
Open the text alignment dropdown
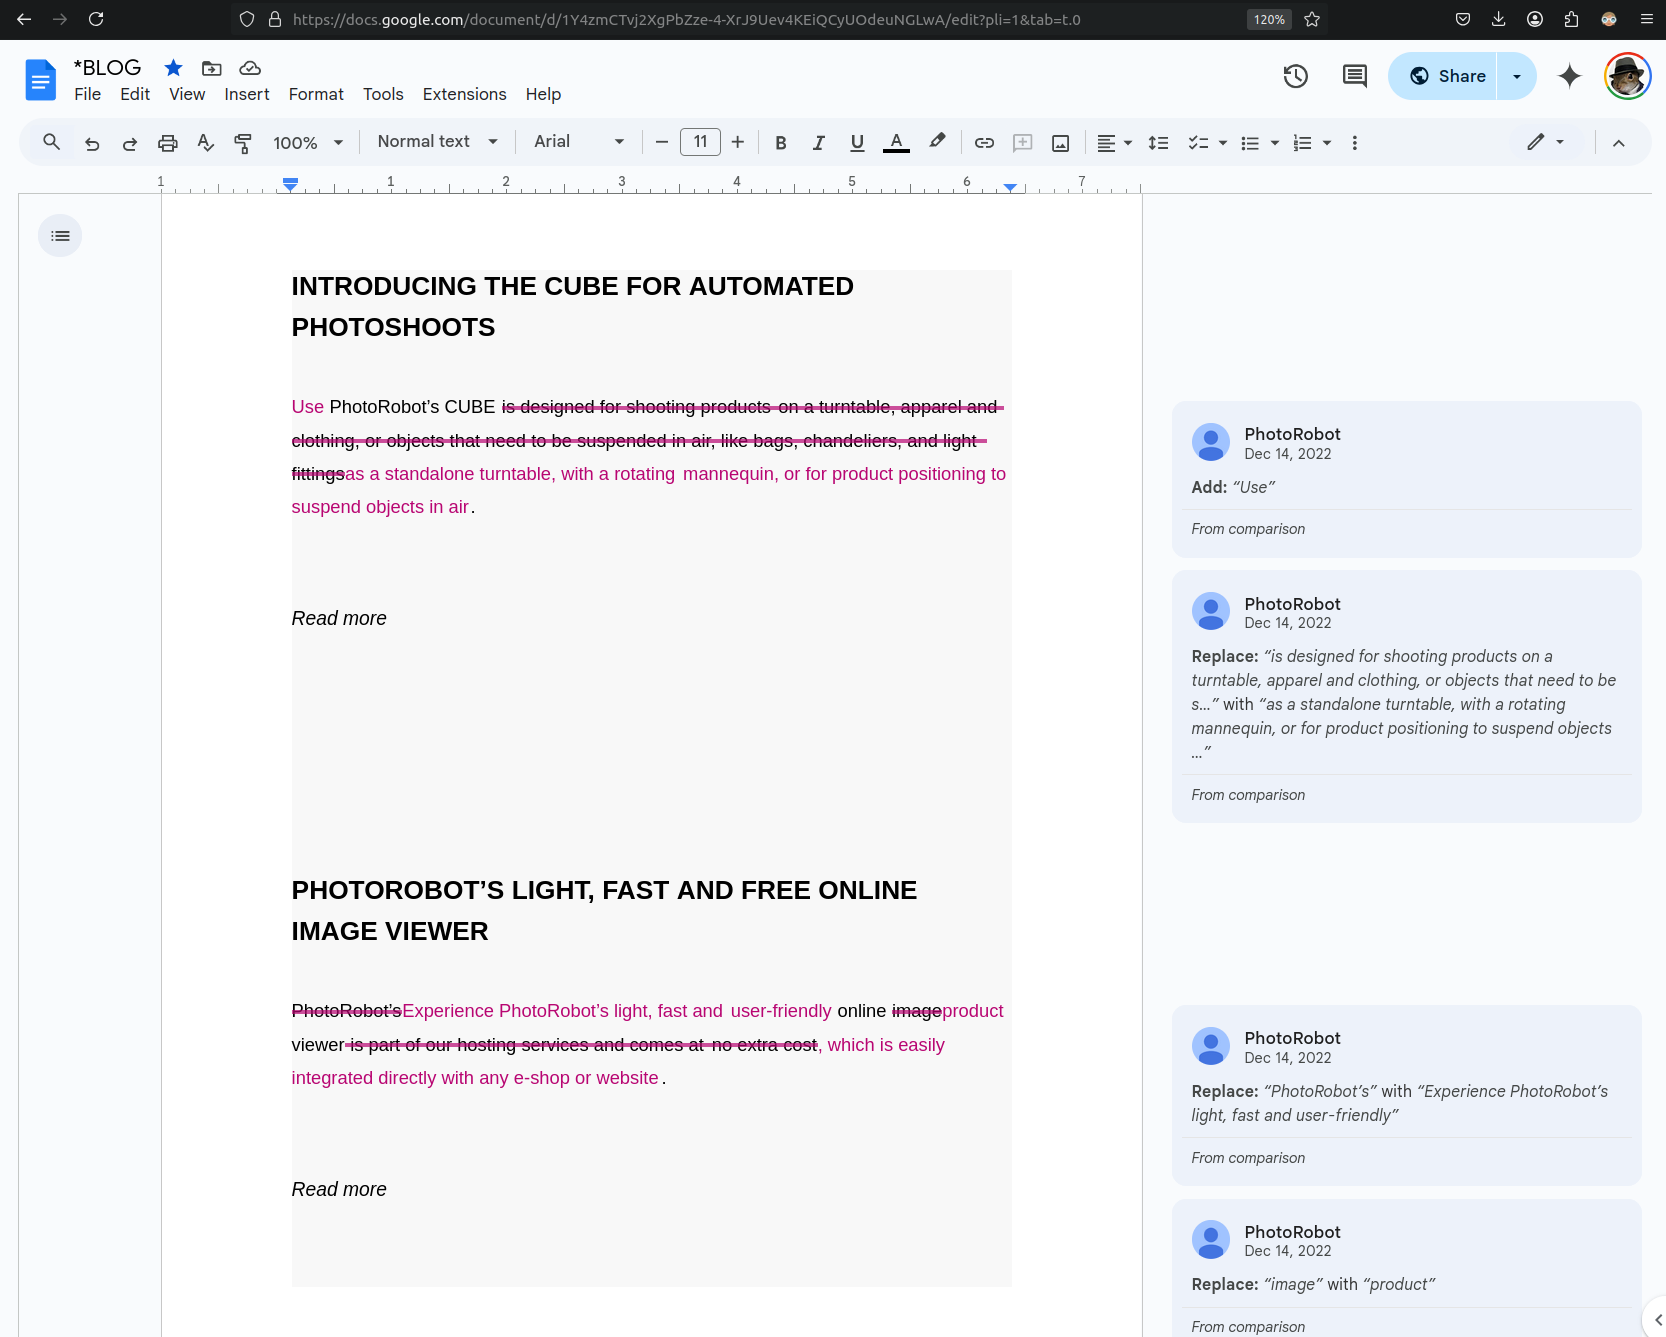click(1114, 143)
